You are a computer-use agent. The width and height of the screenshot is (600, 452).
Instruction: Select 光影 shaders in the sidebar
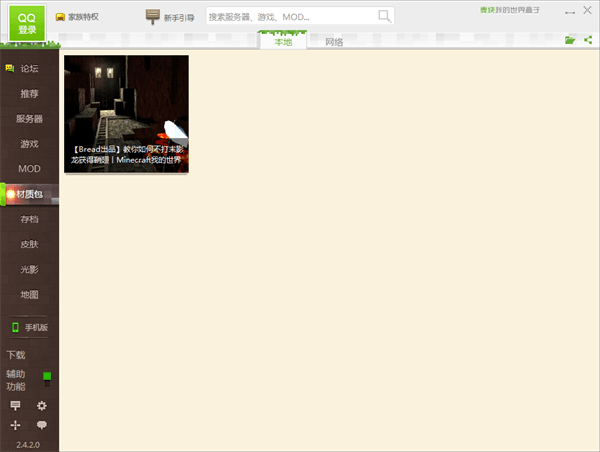pyautogui.click(x=29, y=270)
